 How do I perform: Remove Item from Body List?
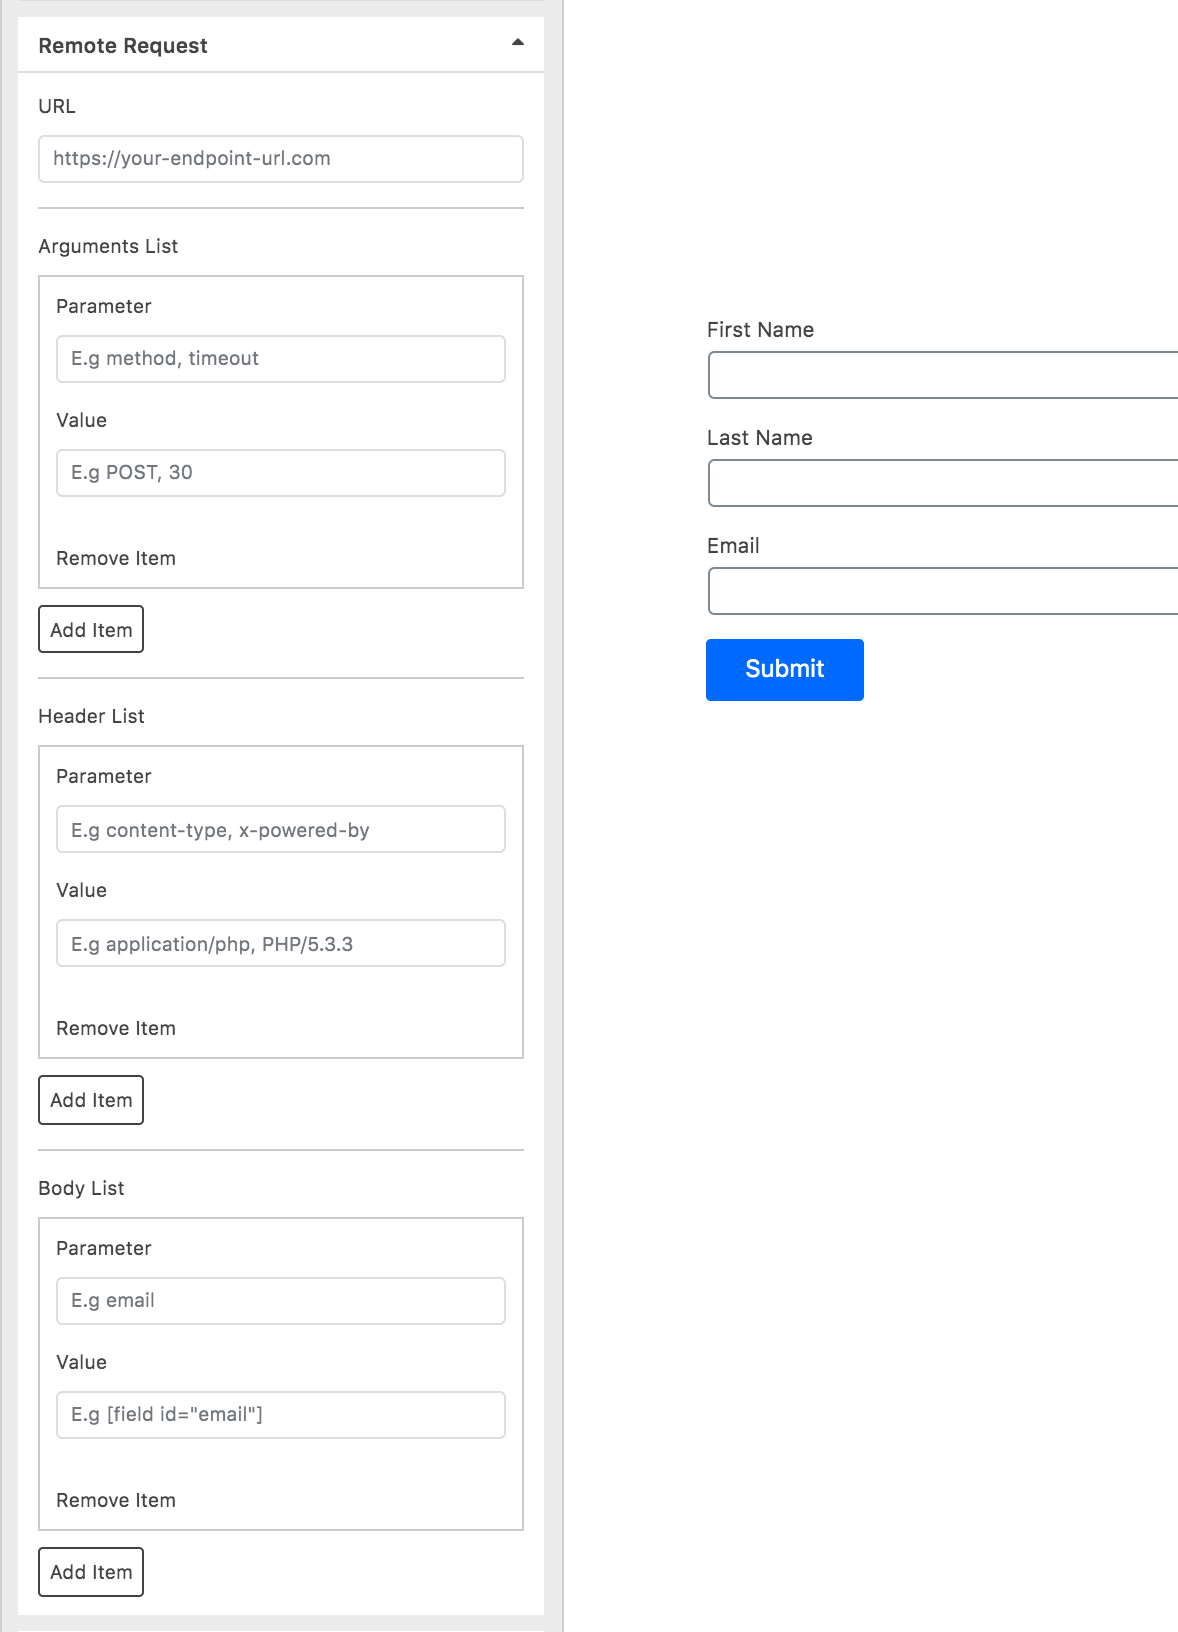116,1500
